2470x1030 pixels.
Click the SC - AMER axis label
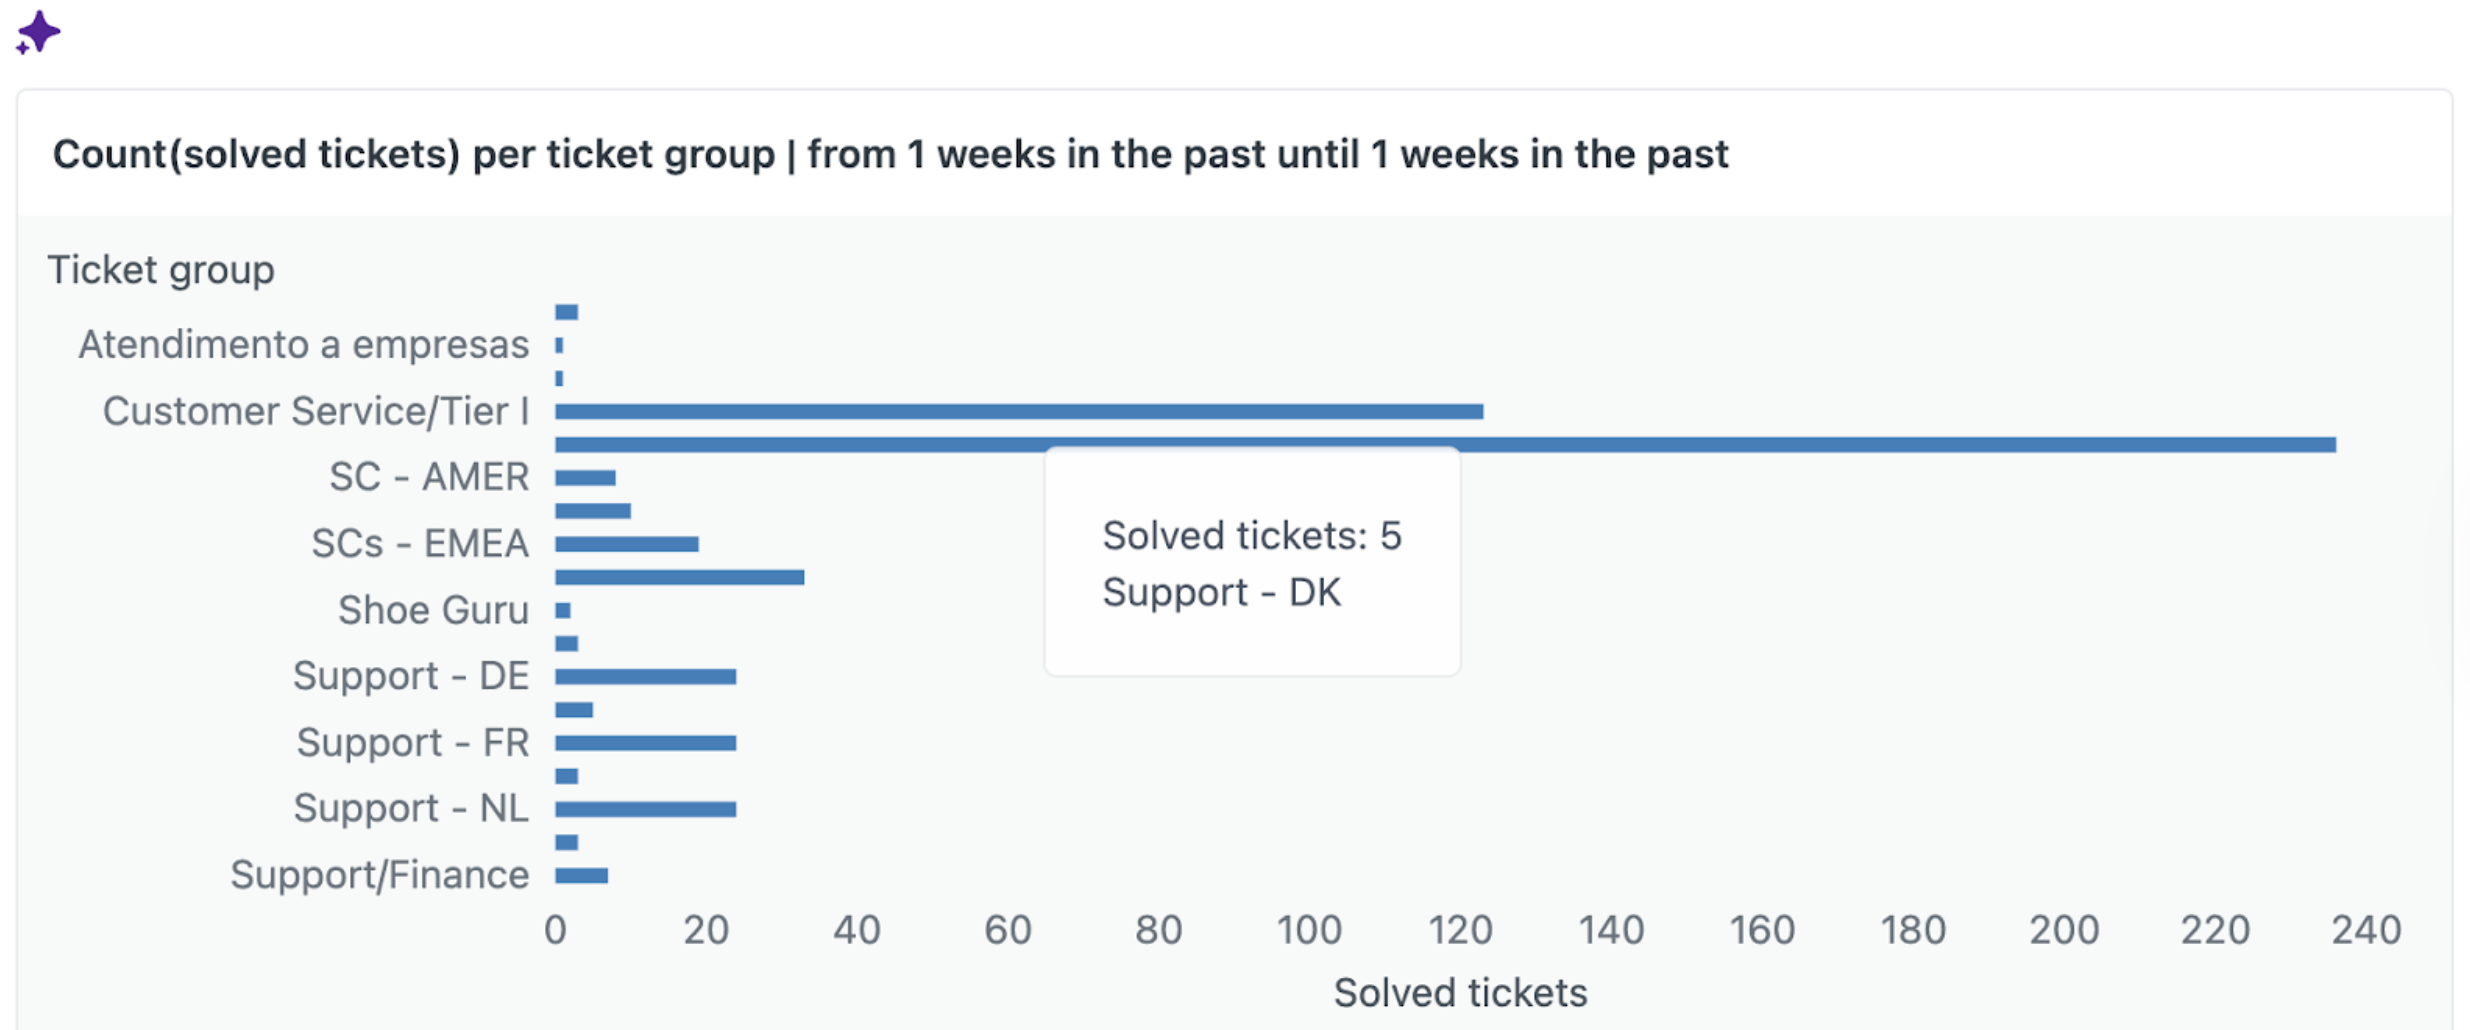[429, 477]
